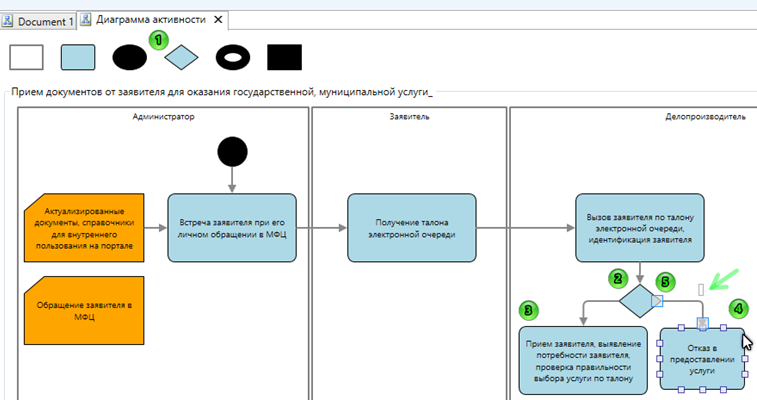Select activity 'Прием заявителя, выявление потребности'
This screenshot has height=400, width=757.
coord(583,360)
